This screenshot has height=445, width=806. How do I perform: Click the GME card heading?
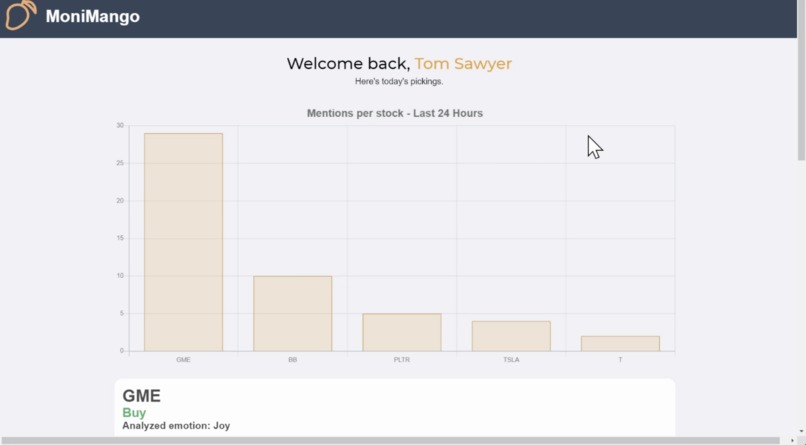[x=141, y=396]
